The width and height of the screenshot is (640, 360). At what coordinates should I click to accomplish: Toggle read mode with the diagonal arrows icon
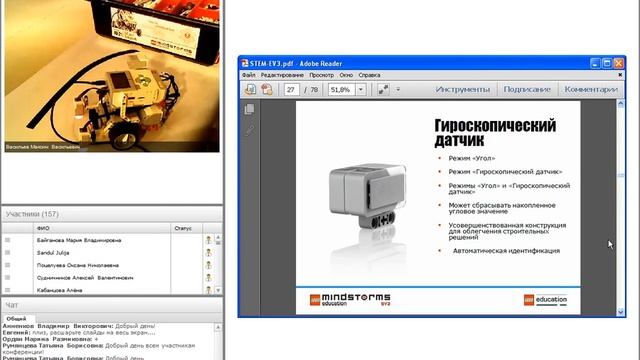[x=383, y=89]
